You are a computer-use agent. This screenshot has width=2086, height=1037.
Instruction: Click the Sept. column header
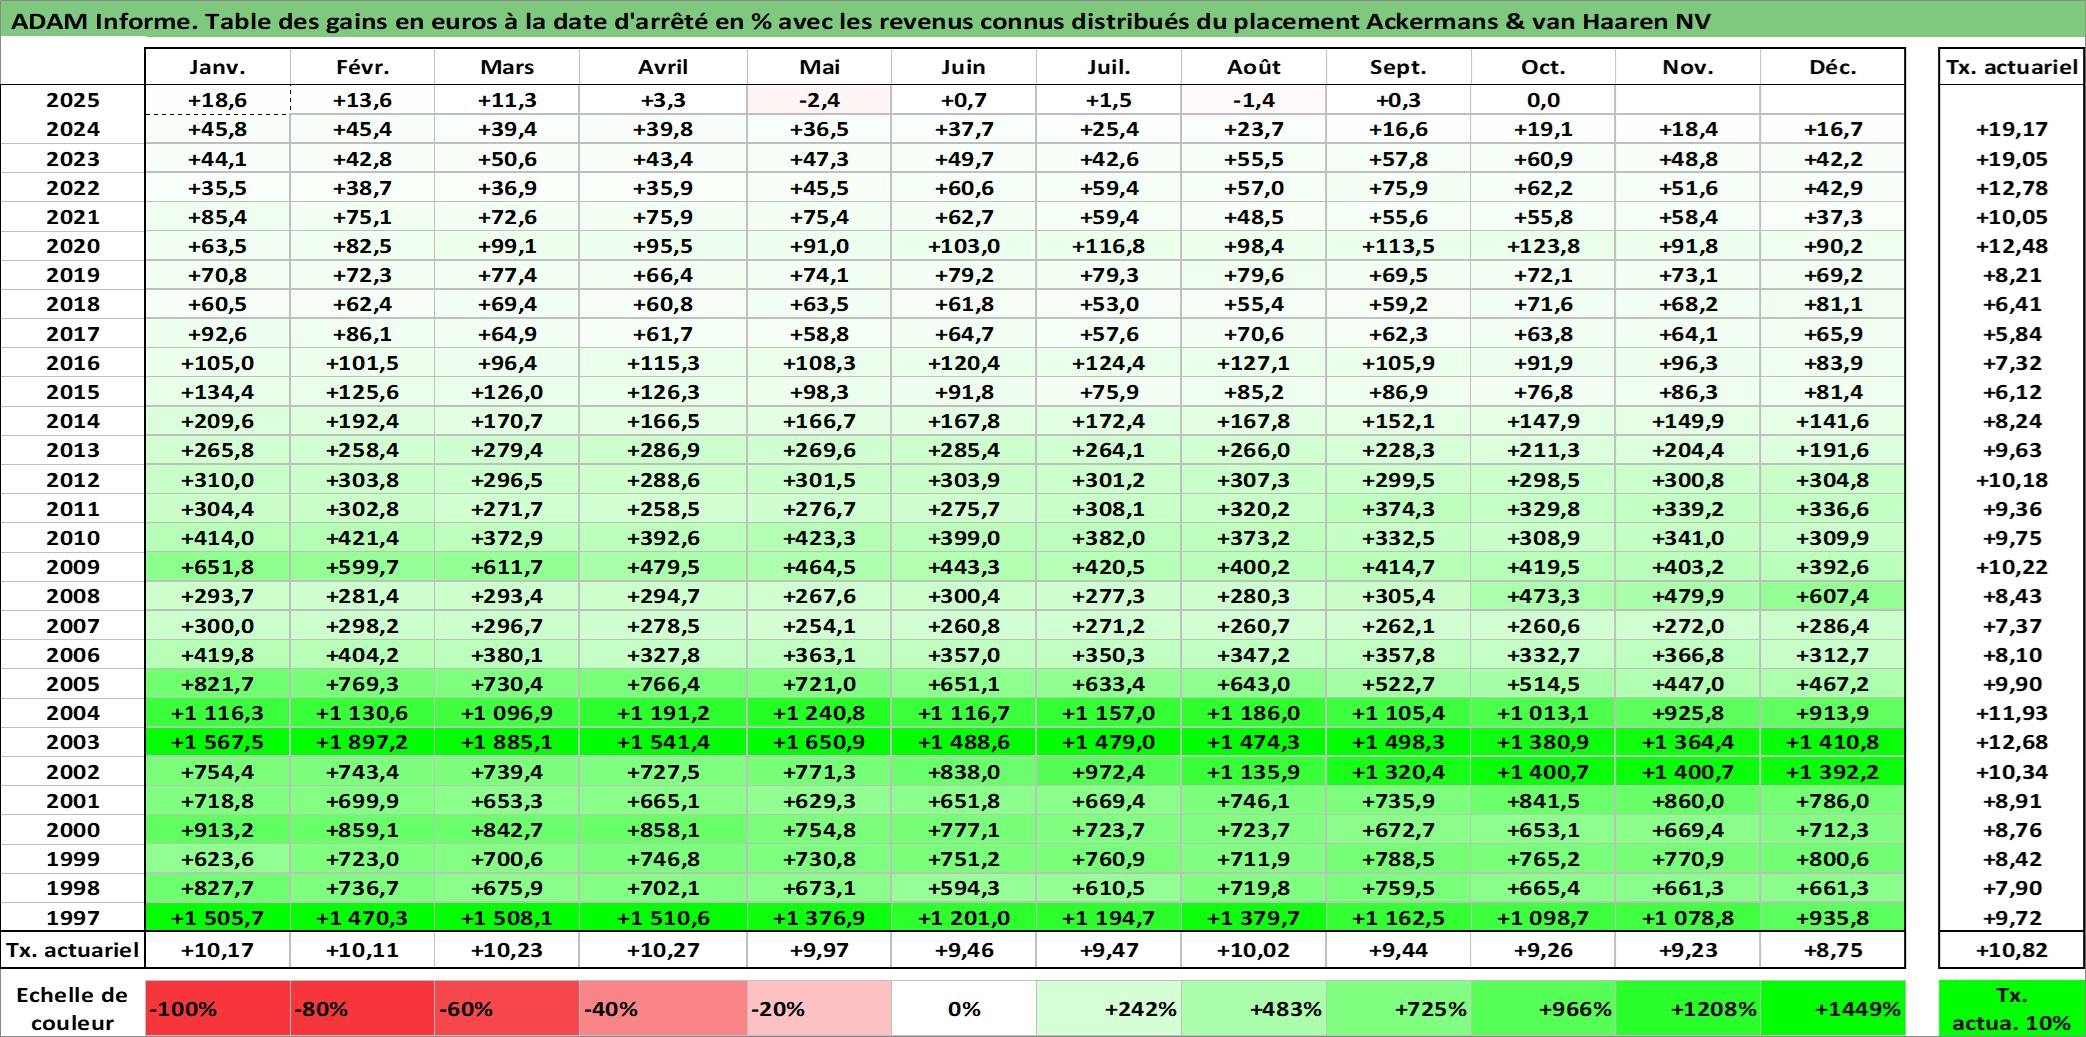(x=1399, y=67)
